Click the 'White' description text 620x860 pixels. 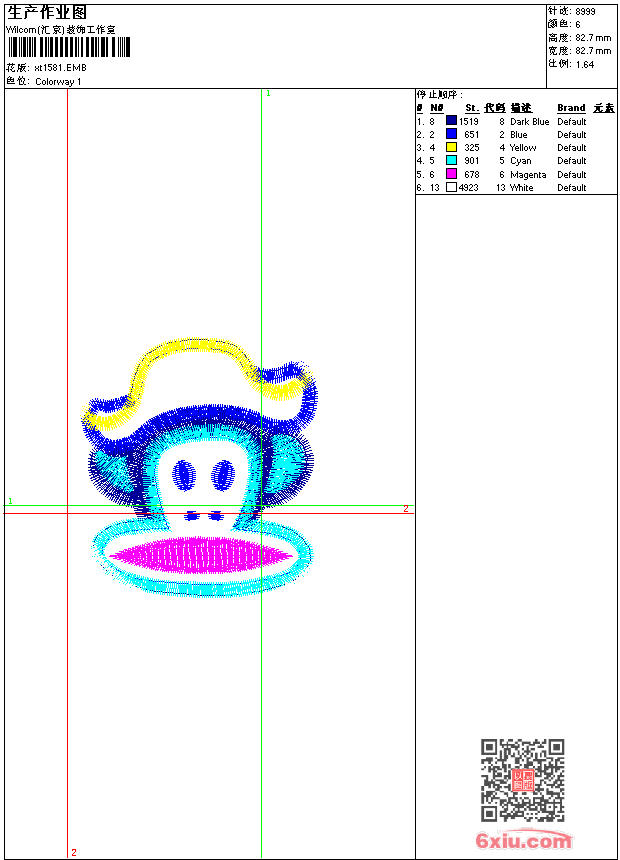521,188
